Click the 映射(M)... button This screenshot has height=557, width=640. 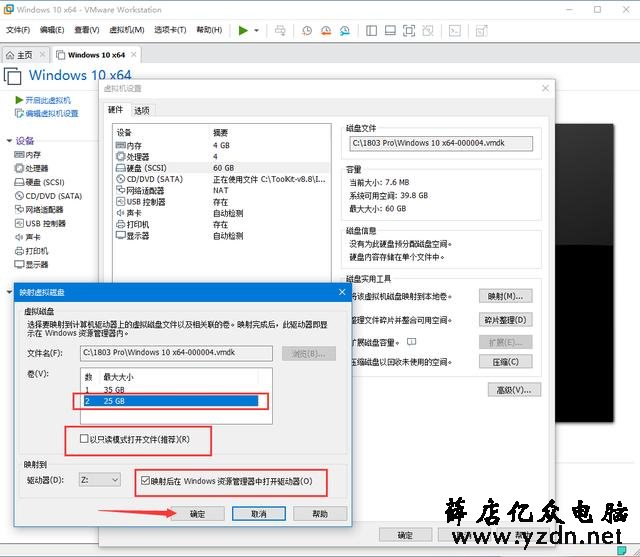(505, 296)
